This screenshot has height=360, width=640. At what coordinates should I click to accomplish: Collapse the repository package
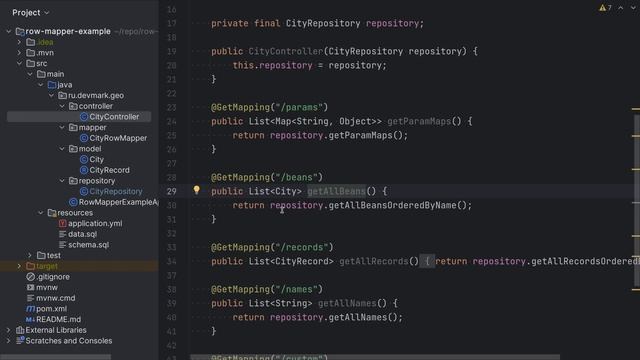[62, 180]
